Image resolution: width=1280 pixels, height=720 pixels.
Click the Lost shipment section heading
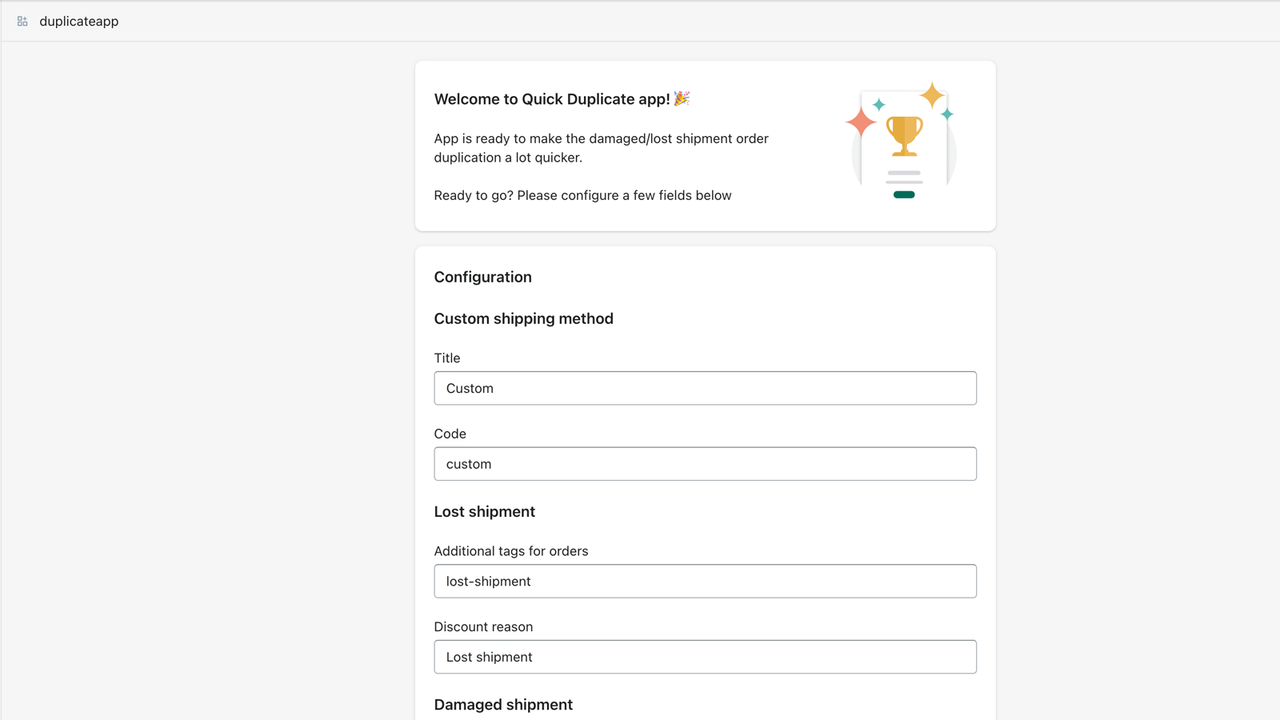pyautogui.click(x=485, y=511)
